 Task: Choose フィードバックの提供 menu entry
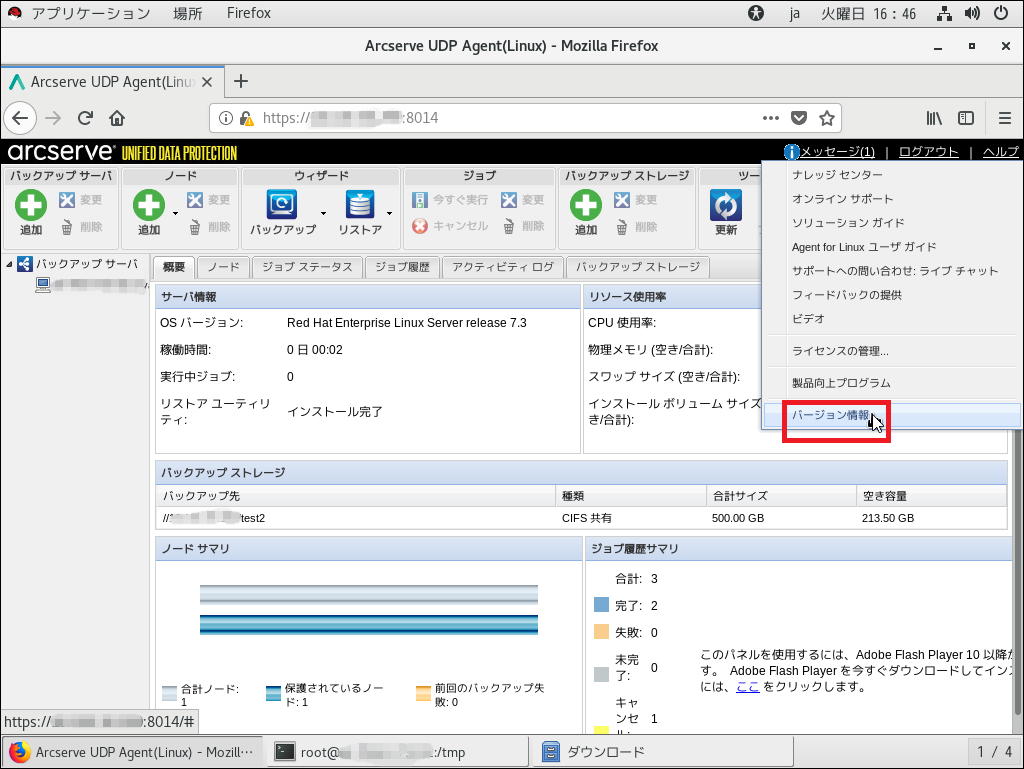pos(846,295)
